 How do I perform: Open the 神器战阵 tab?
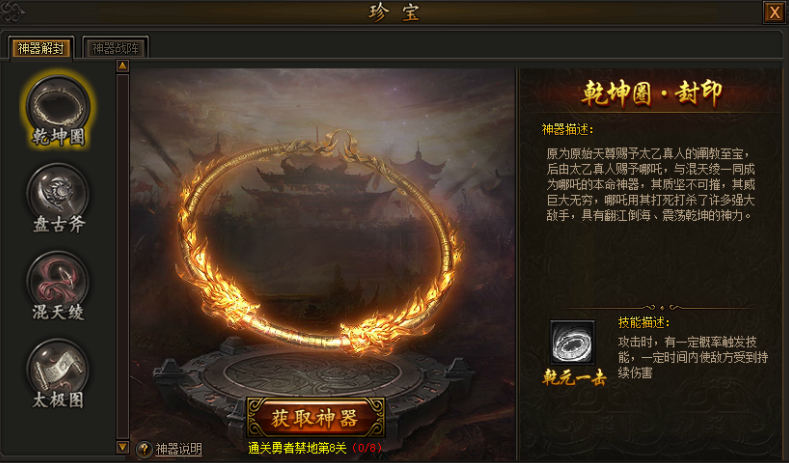(115, 48)
